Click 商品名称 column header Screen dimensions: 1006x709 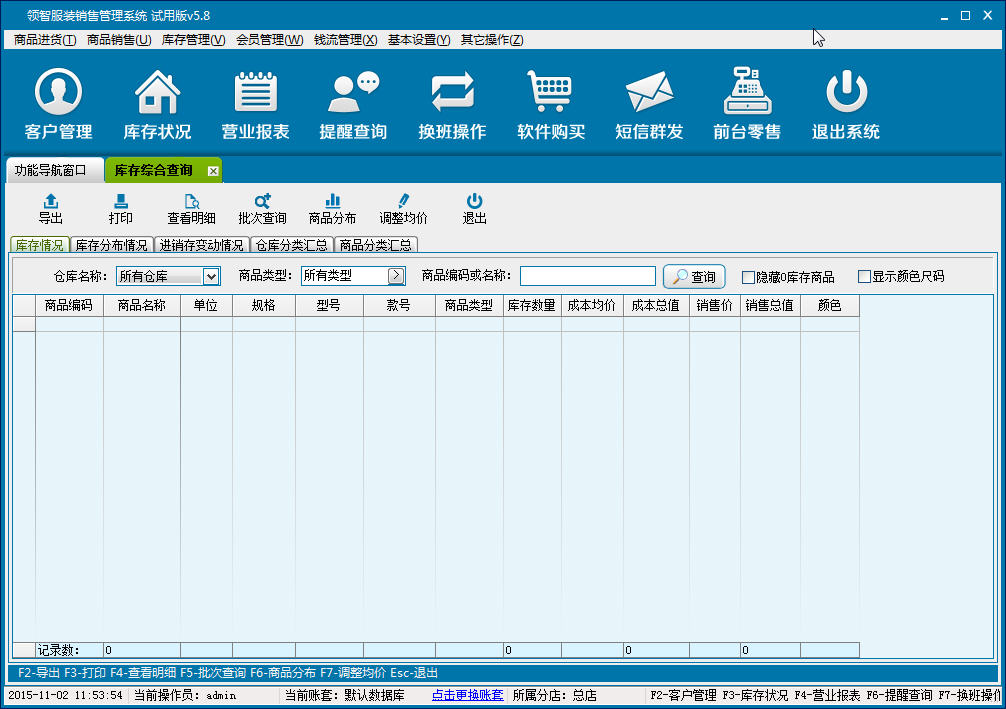point(142,305)
